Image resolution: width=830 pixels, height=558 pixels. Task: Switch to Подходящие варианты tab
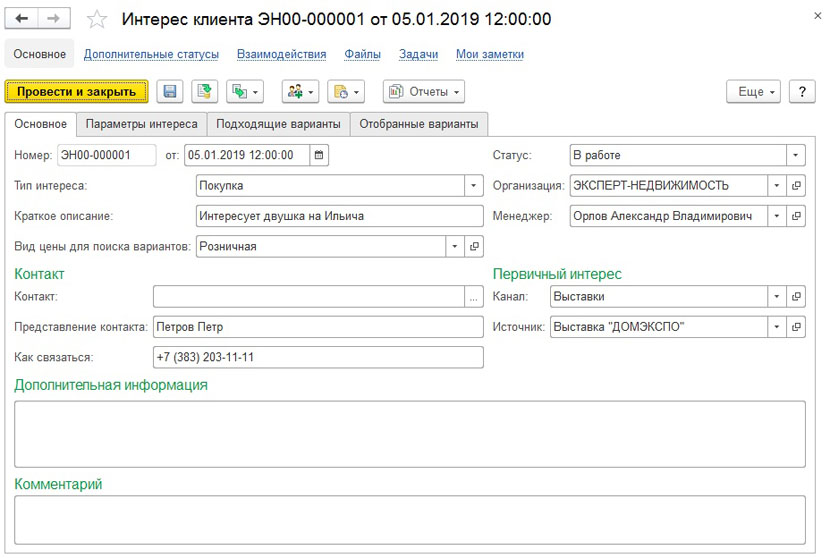278,124
